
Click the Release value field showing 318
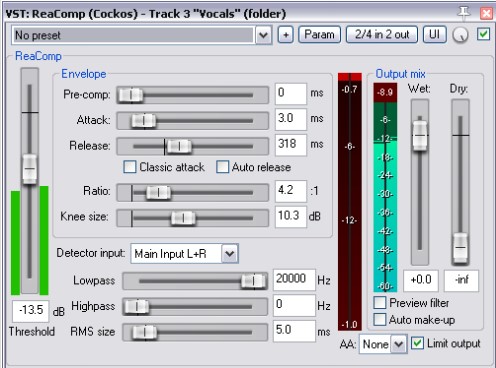pos(291,144)
